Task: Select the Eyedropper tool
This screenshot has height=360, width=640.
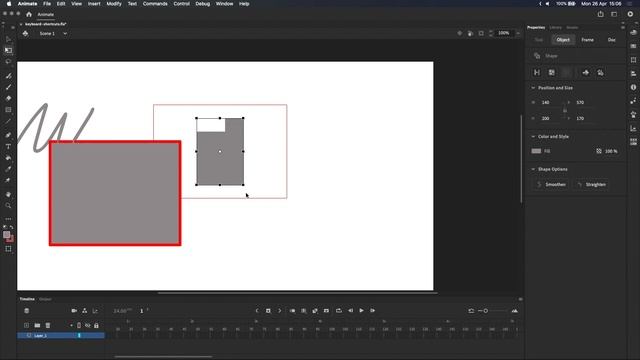Action: pos(8,169)
